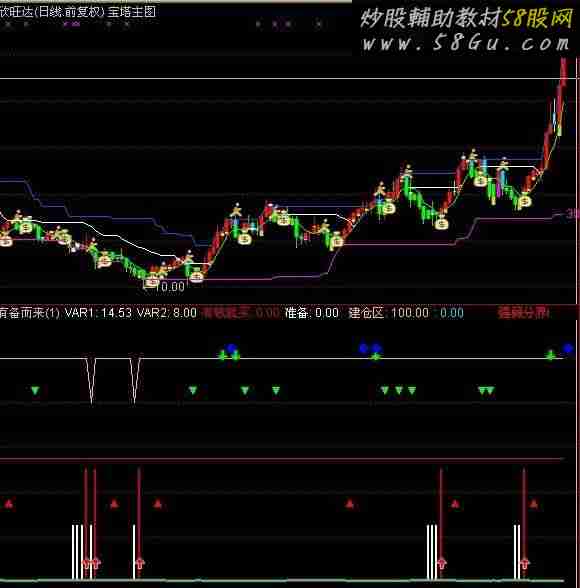Select the 宝塔主图 main chart label
The width and height of the screenshot is (580, 588).
[131, 12]
